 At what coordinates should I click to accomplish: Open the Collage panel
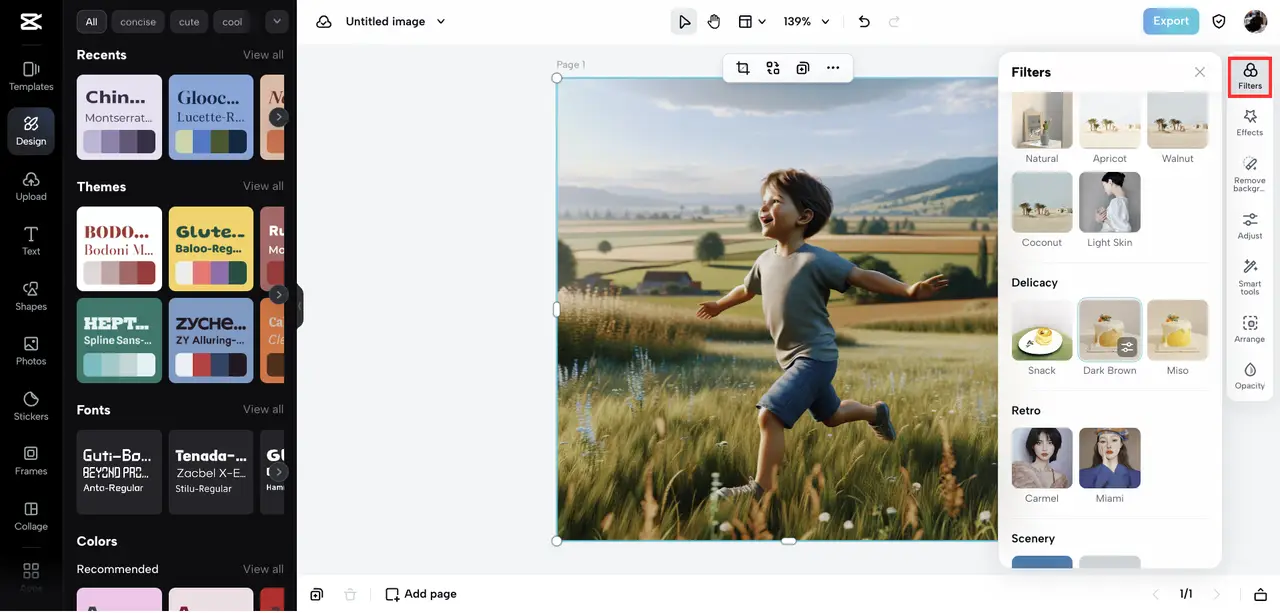point(31,516)
